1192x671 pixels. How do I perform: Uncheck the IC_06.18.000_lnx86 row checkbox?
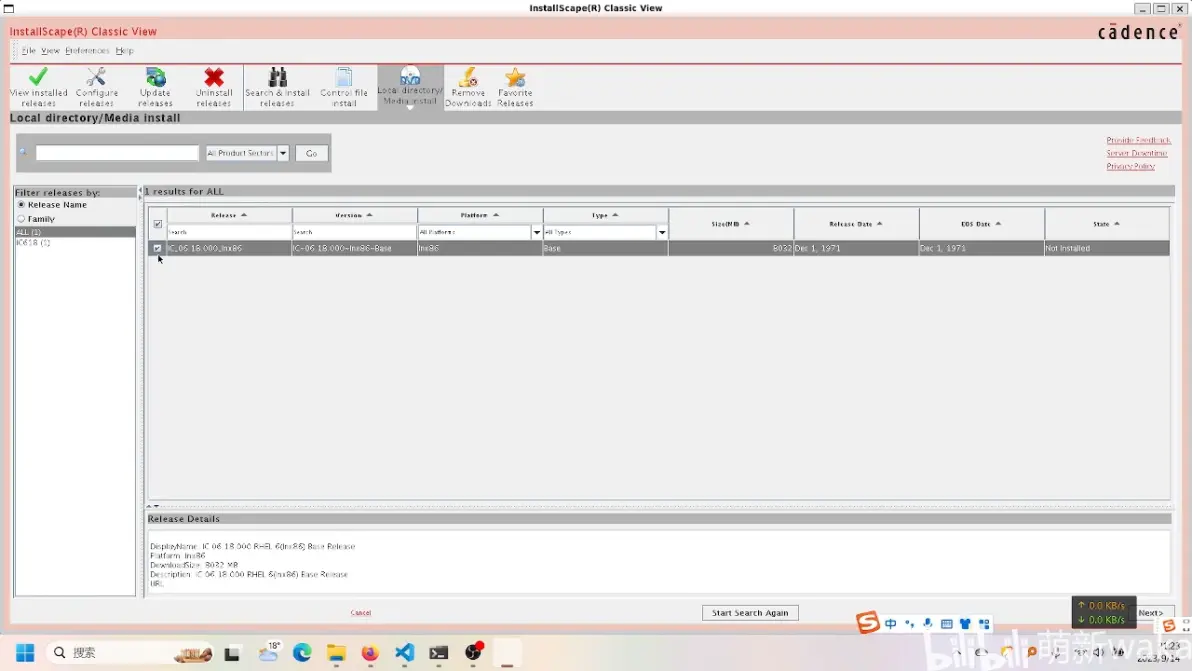tap(157, 248)
